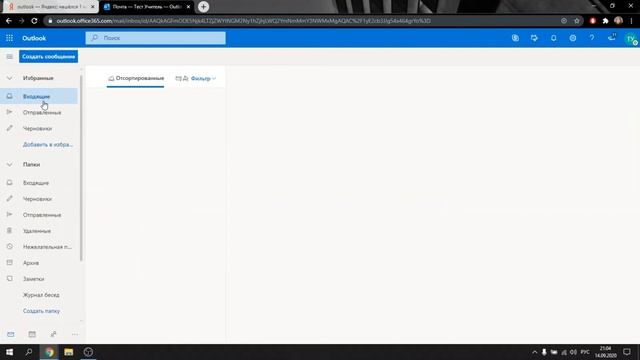The width and height of the screenshot is (640, 360).
Task: Open more modules ellipsis
Action: [75, 334]
